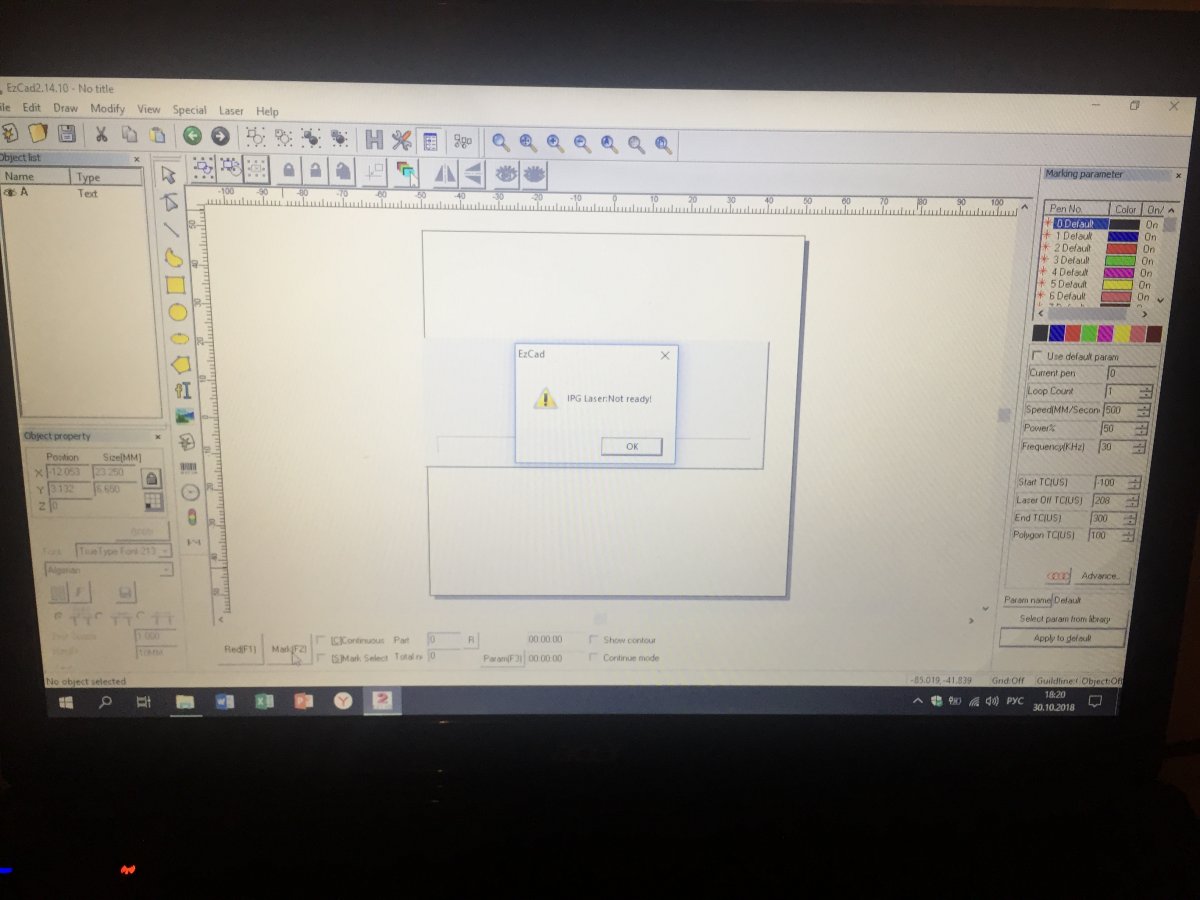This screenshot has height=900, width=1200.
Task: Pick the barcode tool in left toolbar
Action: point(188,467)
